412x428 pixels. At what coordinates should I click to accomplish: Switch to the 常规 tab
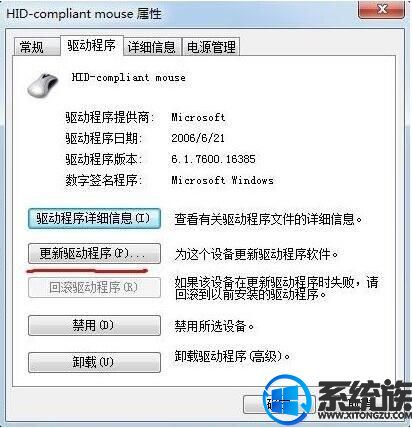(x=32, y=47)
